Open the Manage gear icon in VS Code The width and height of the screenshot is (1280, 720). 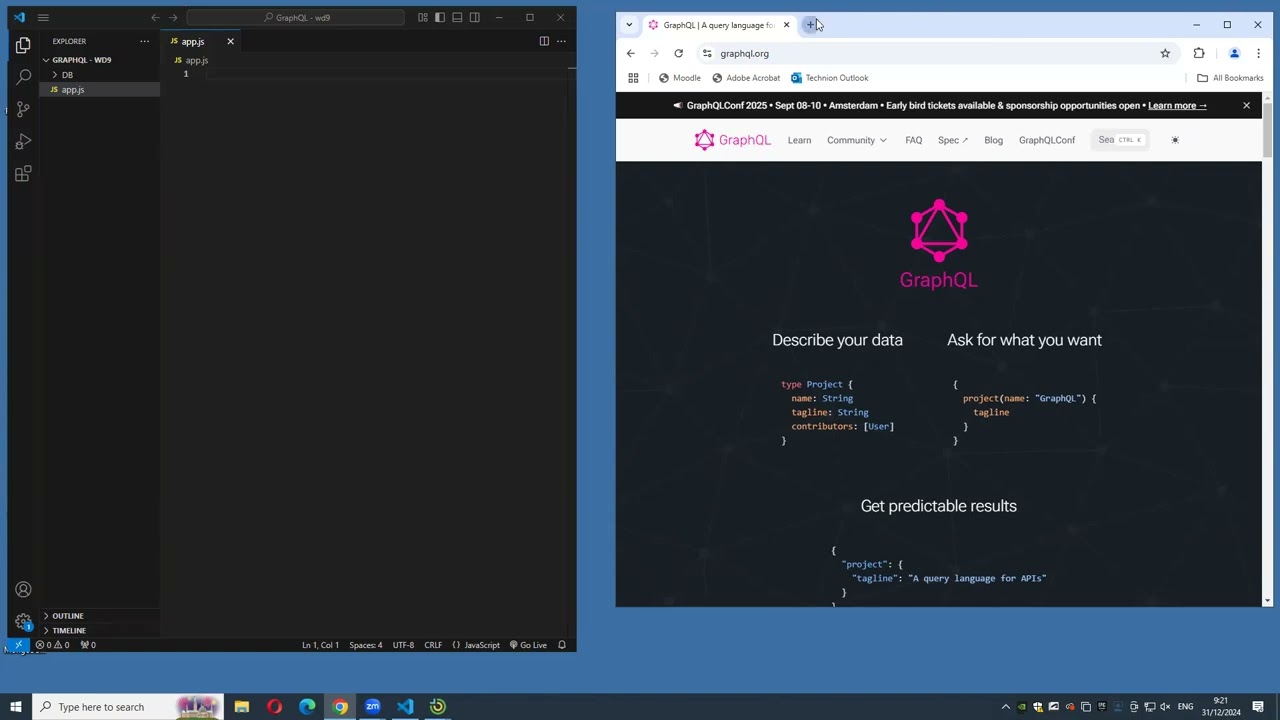click(x=23, y=621)
